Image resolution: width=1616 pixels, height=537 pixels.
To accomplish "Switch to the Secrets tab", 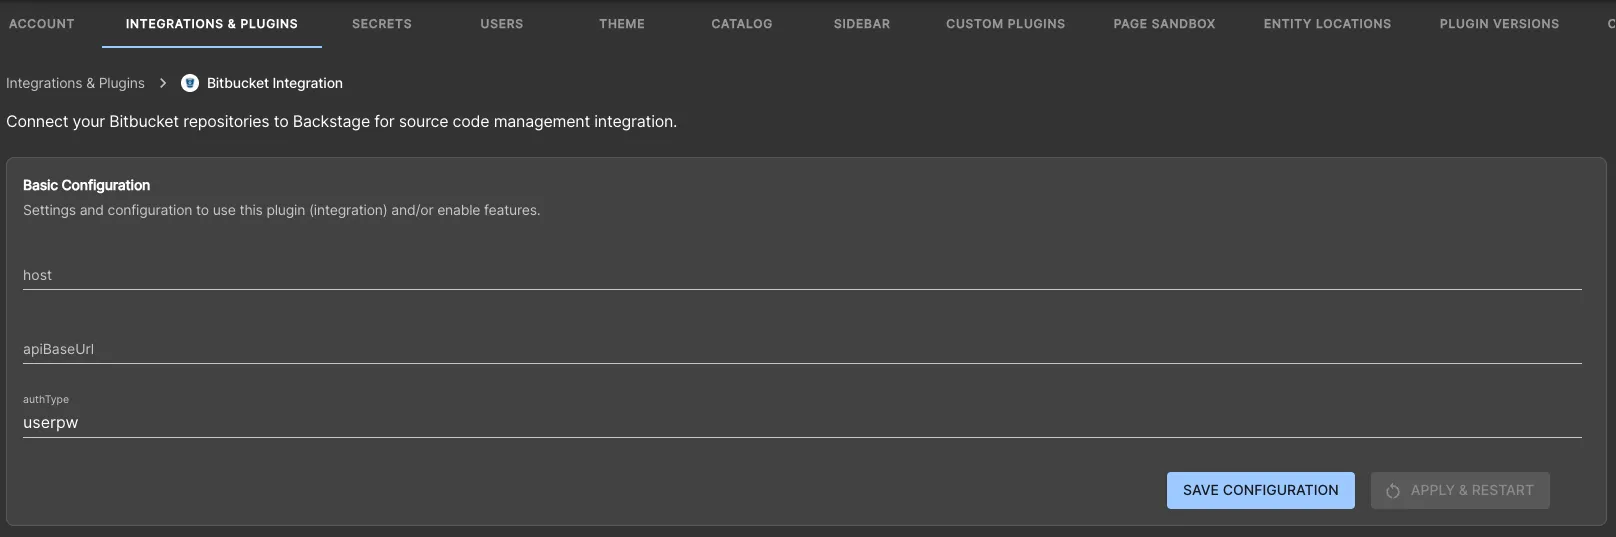I will [382, 23].
